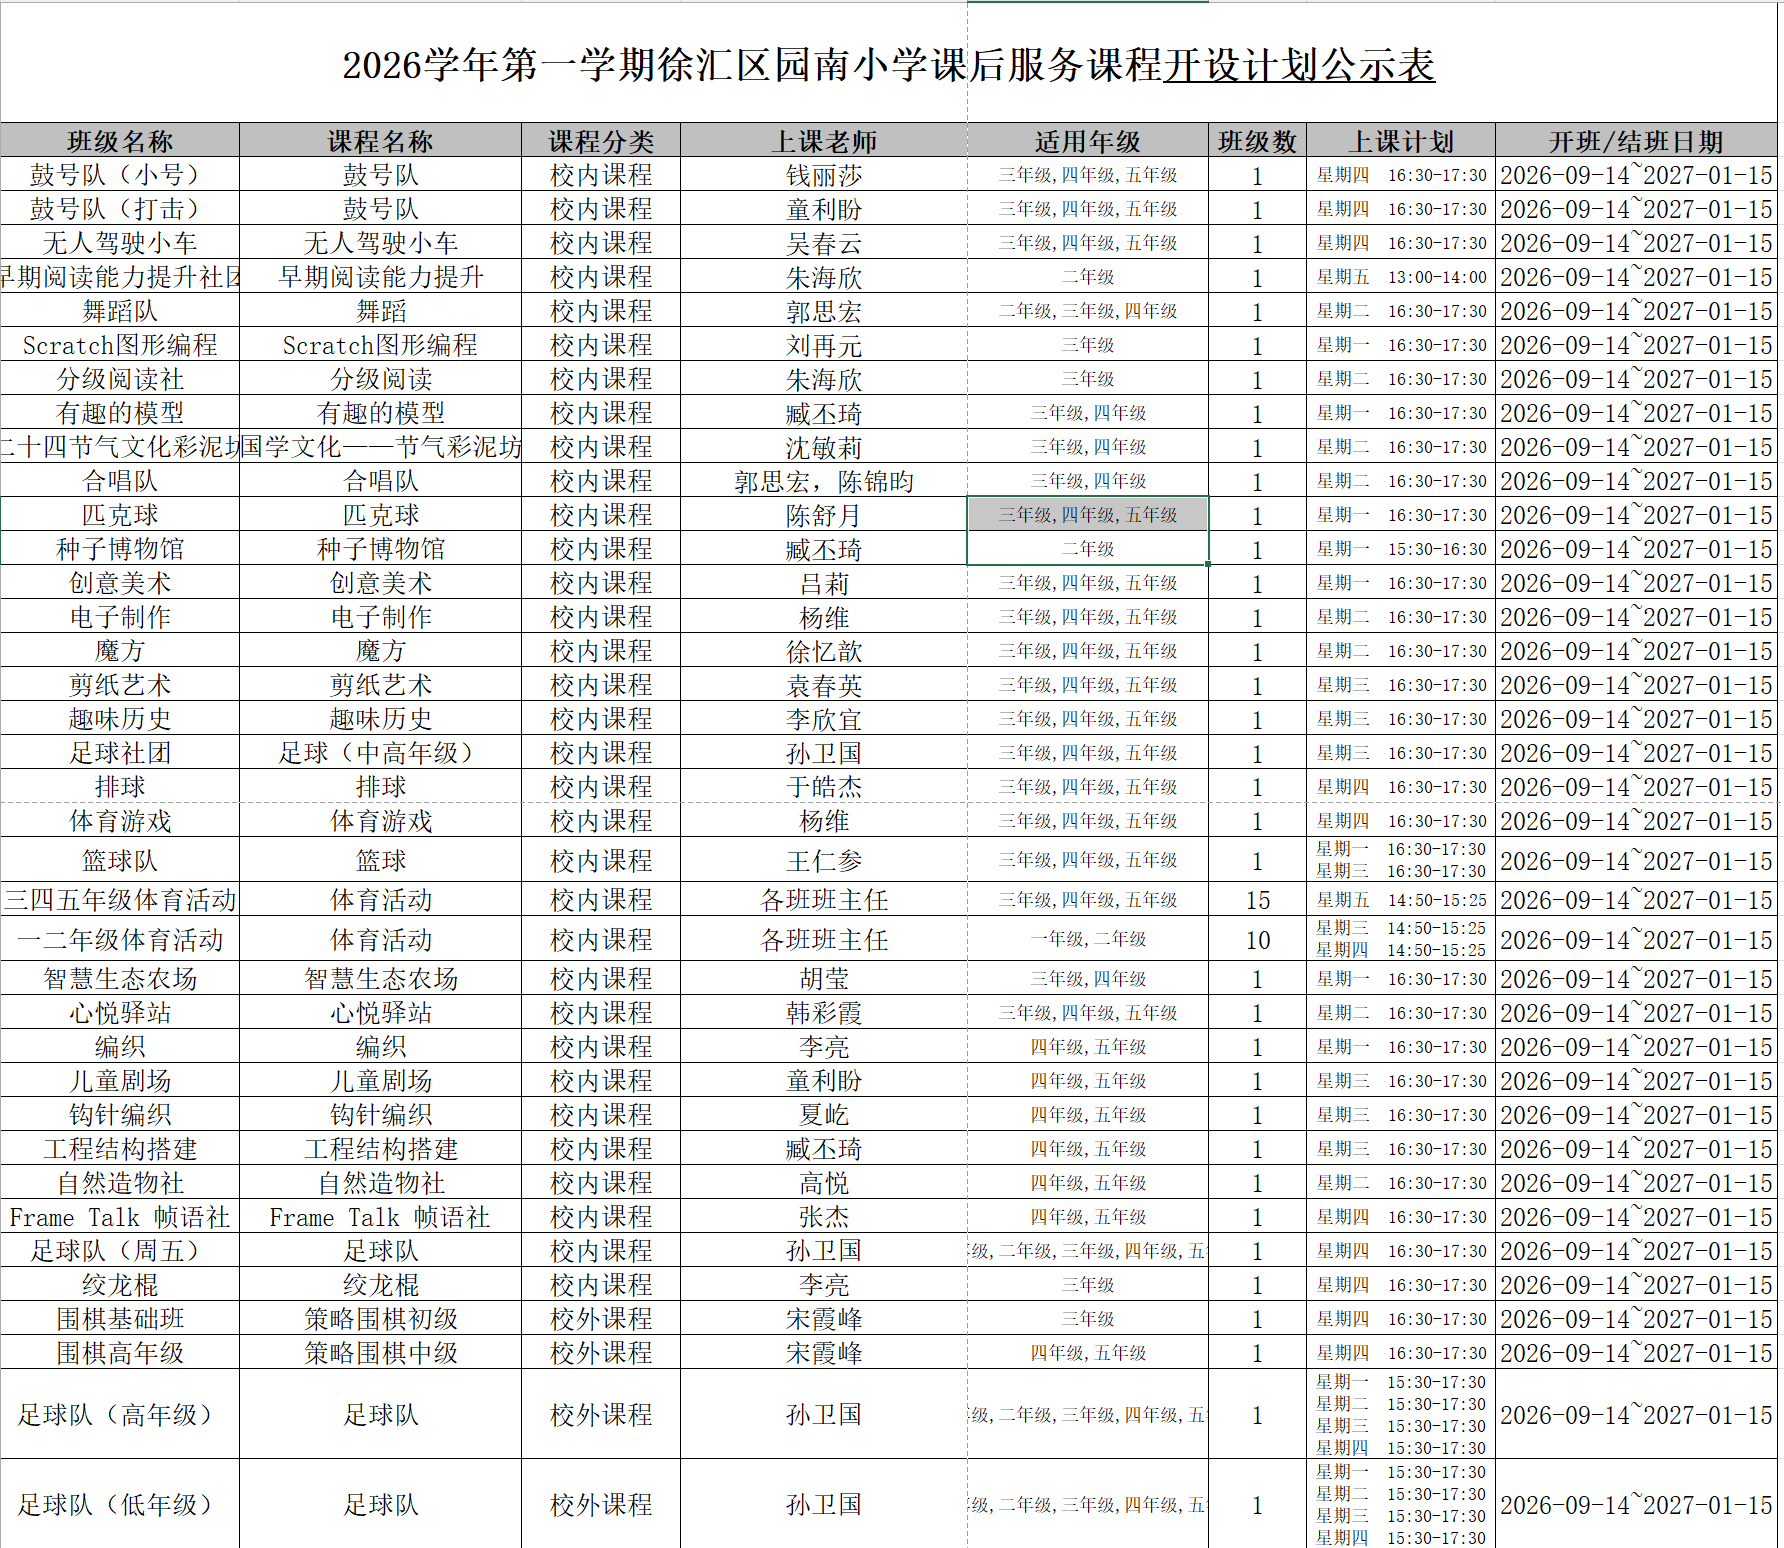
Task: Select teacher cell 徐忆歆
Action: coord(824,651)
